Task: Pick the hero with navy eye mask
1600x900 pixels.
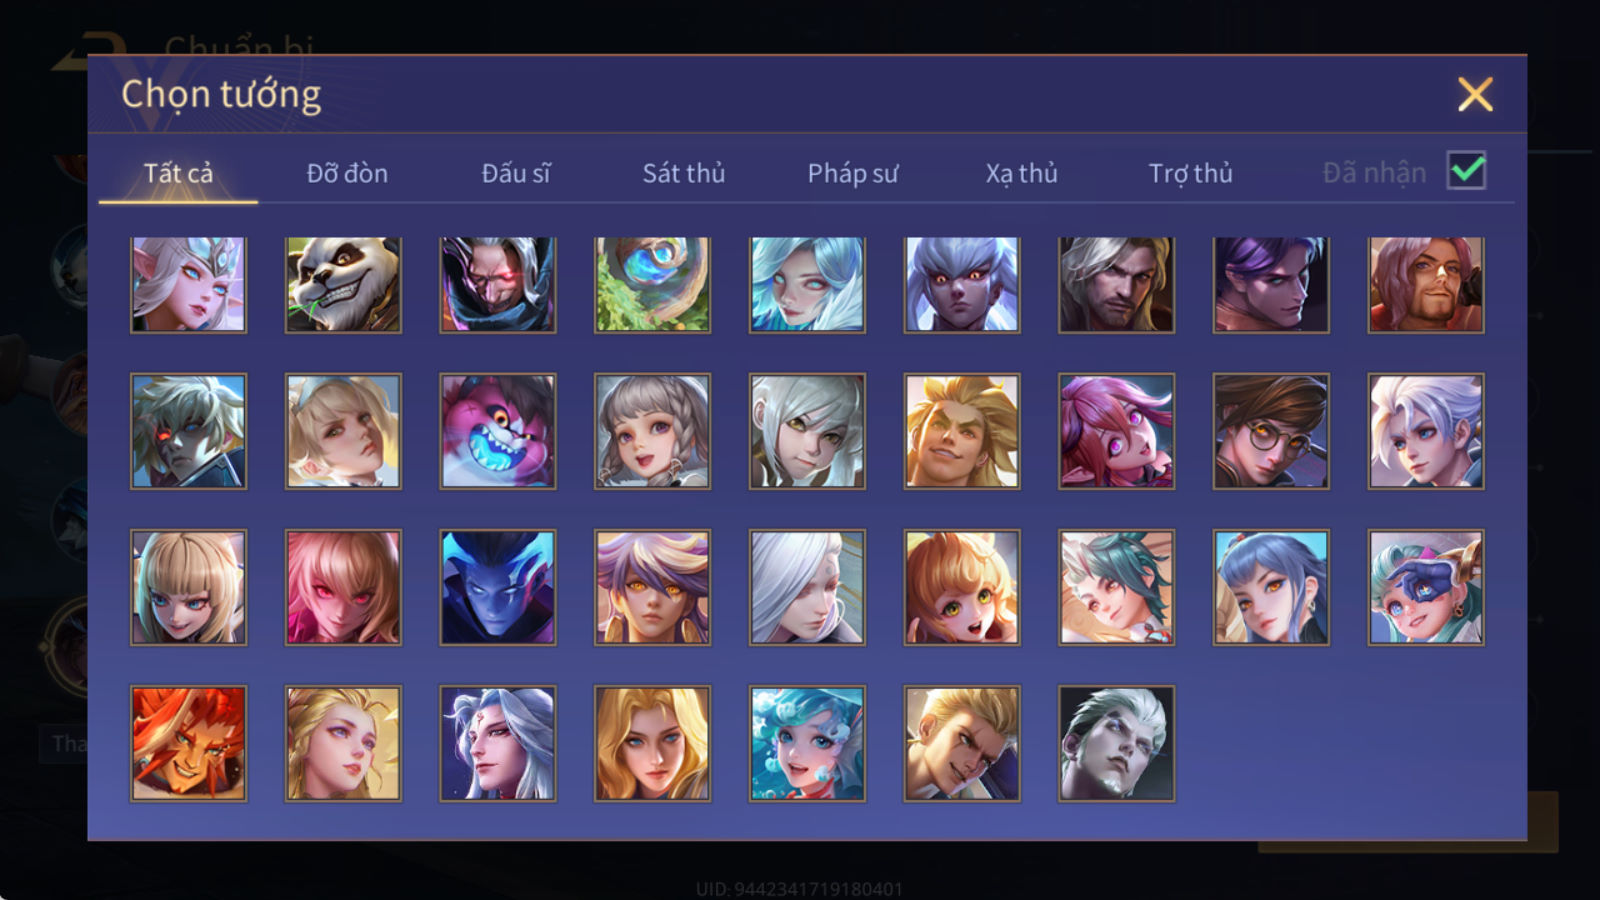Action: pyautogui.click(x=1426, y=587)
